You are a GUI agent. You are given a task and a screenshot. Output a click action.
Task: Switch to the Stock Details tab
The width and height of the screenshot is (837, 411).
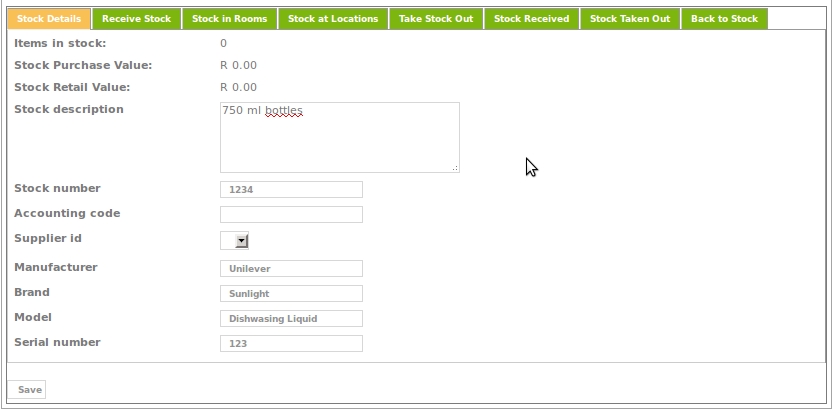click(49, 19)
